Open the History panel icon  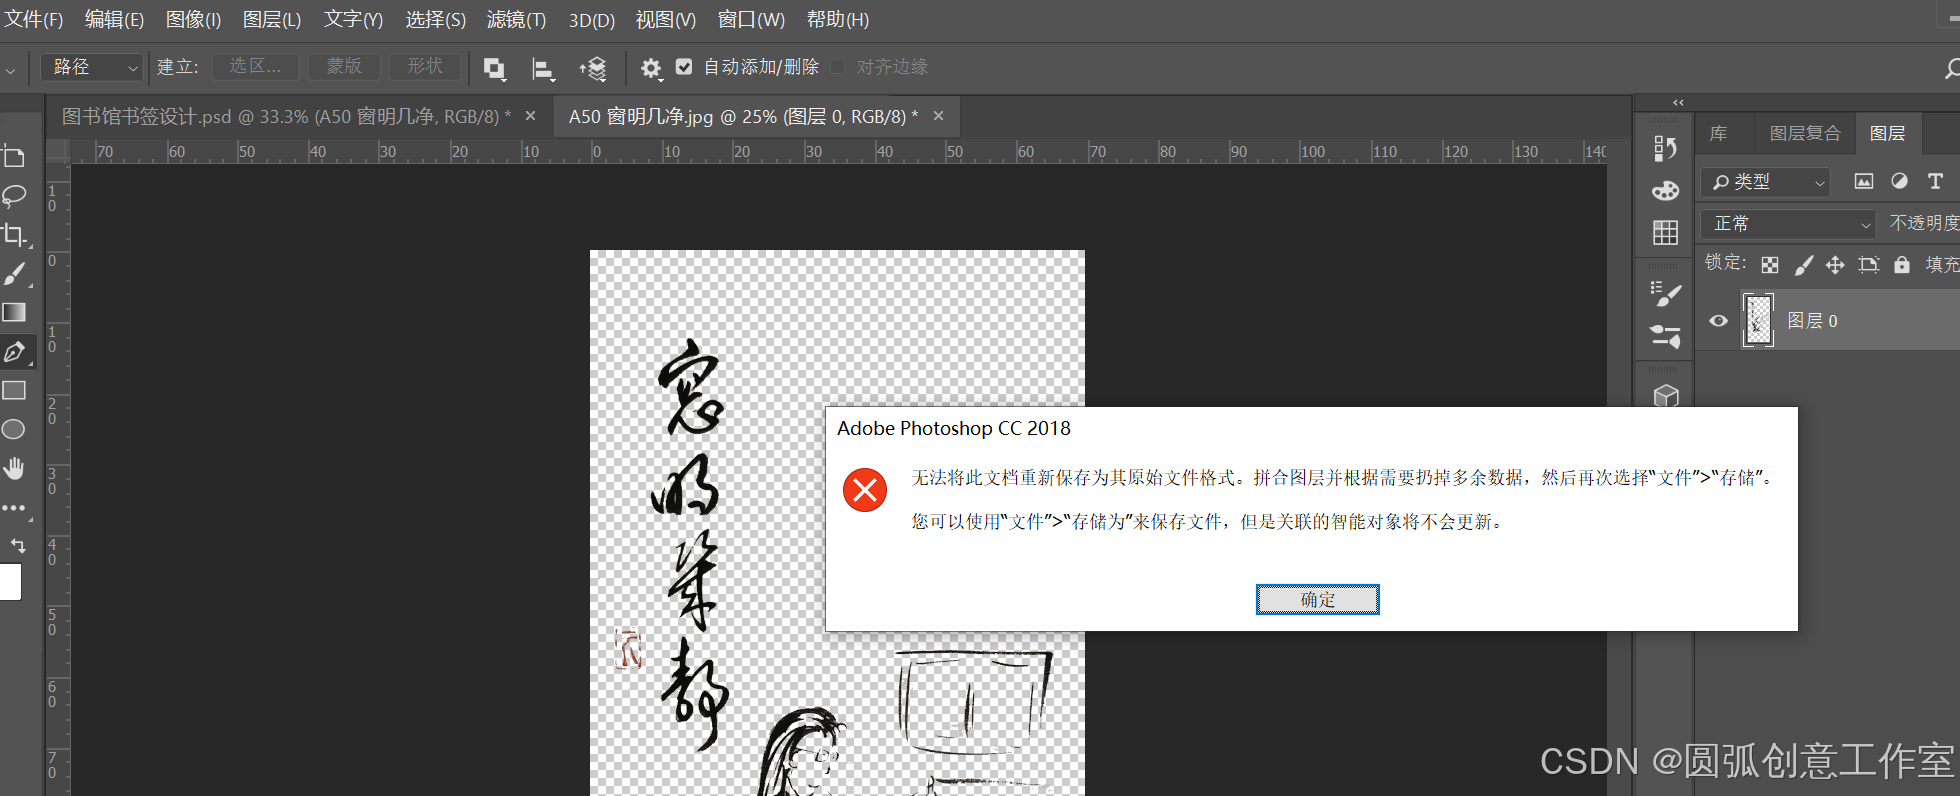[x=1665, y=149]
